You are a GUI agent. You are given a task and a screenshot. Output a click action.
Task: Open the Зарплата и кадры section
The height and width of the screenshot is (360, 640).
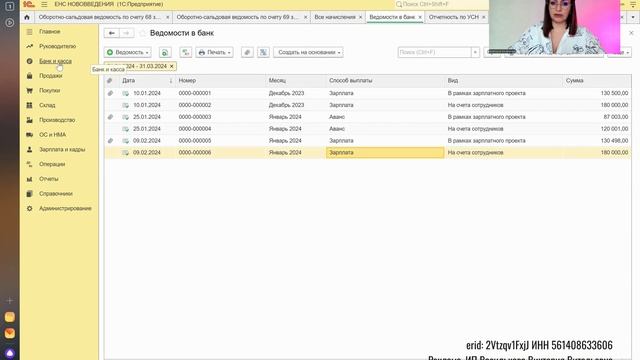point(62,149)
